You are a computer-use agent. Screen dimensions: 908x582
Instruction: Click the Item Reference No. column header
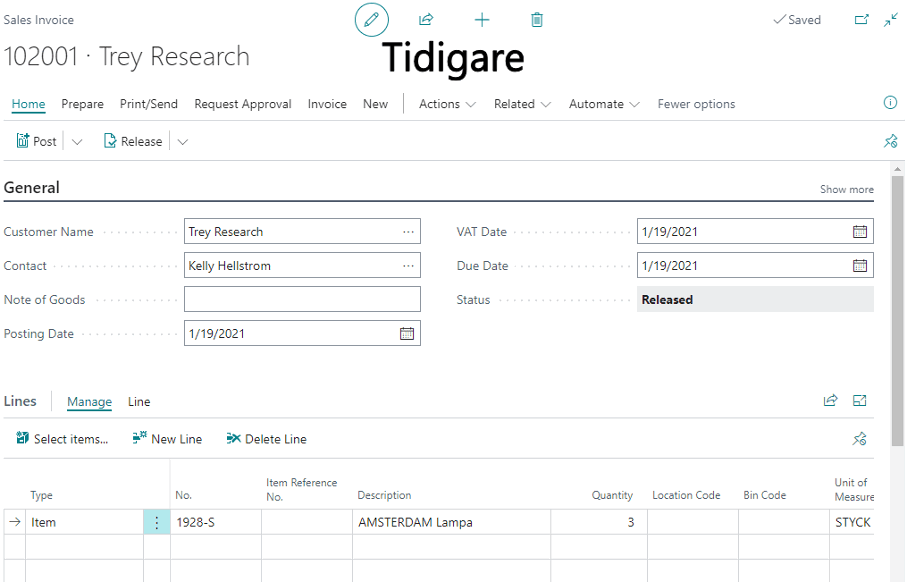coord(302,489)
